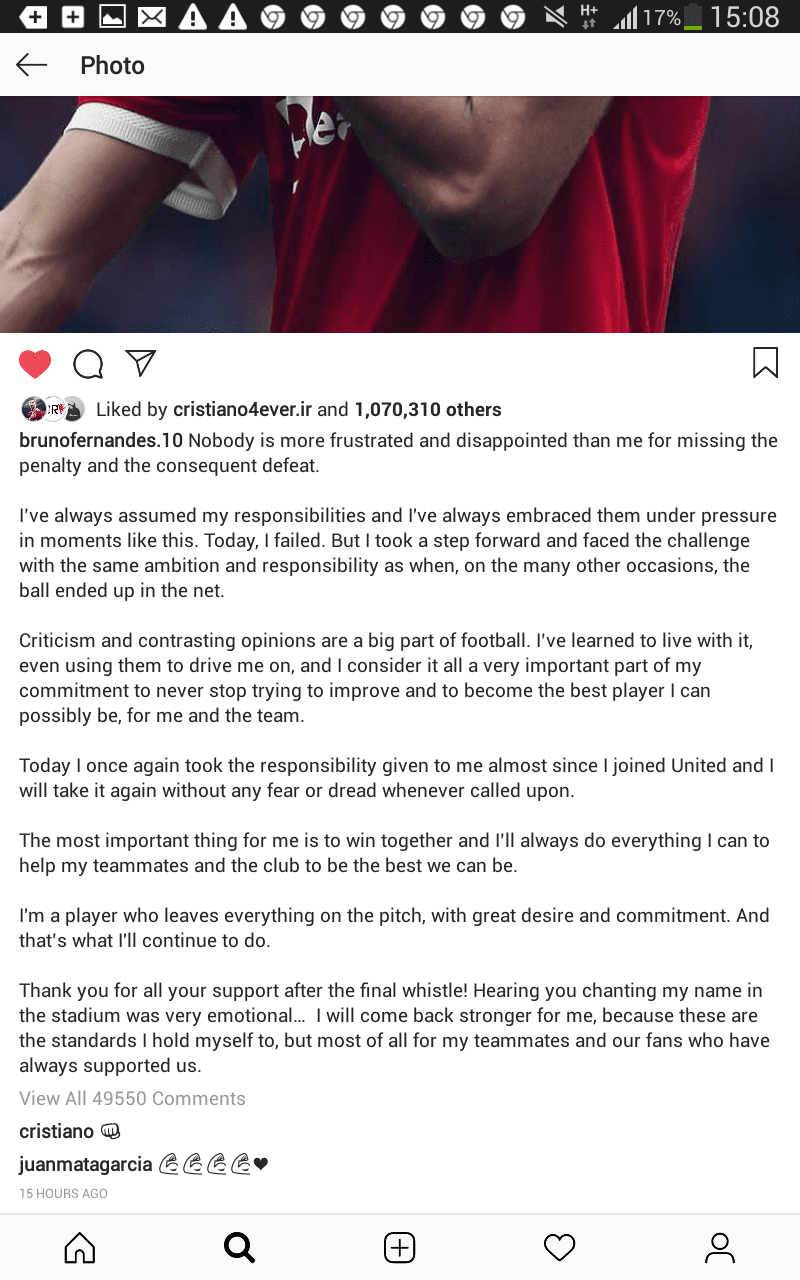Open the Search and explore tab
This screenshot has height=1280, width=800.
coord(240,1247)
